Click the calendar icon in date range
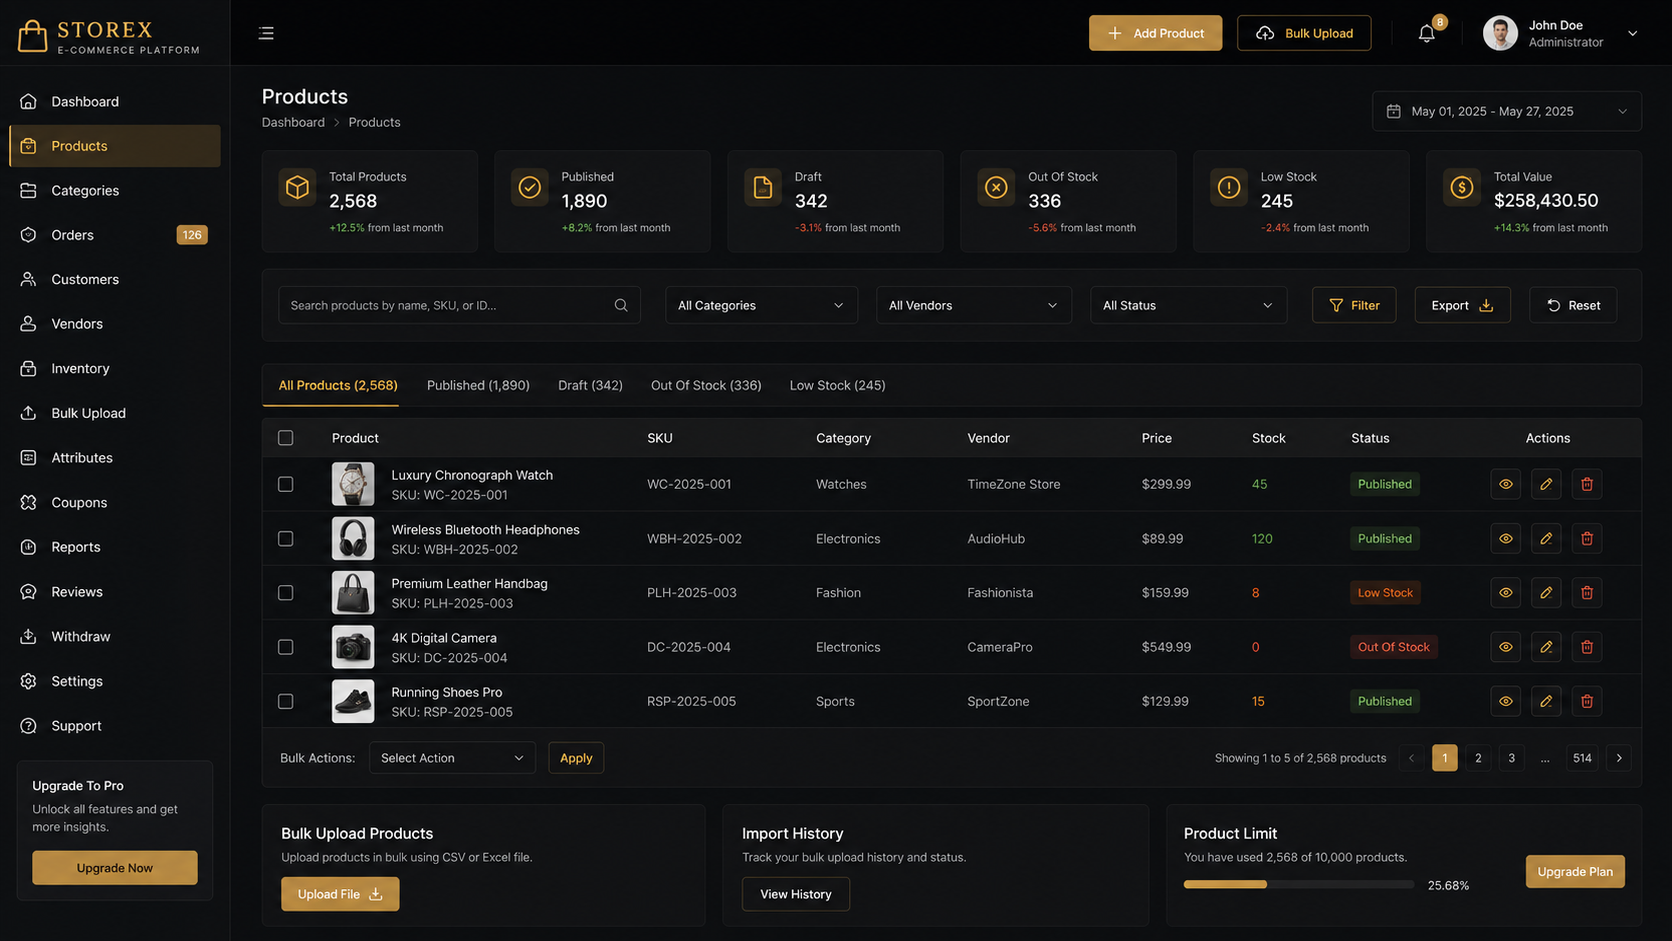The height and width of the screenshot is (941, 1672). 1393,111
